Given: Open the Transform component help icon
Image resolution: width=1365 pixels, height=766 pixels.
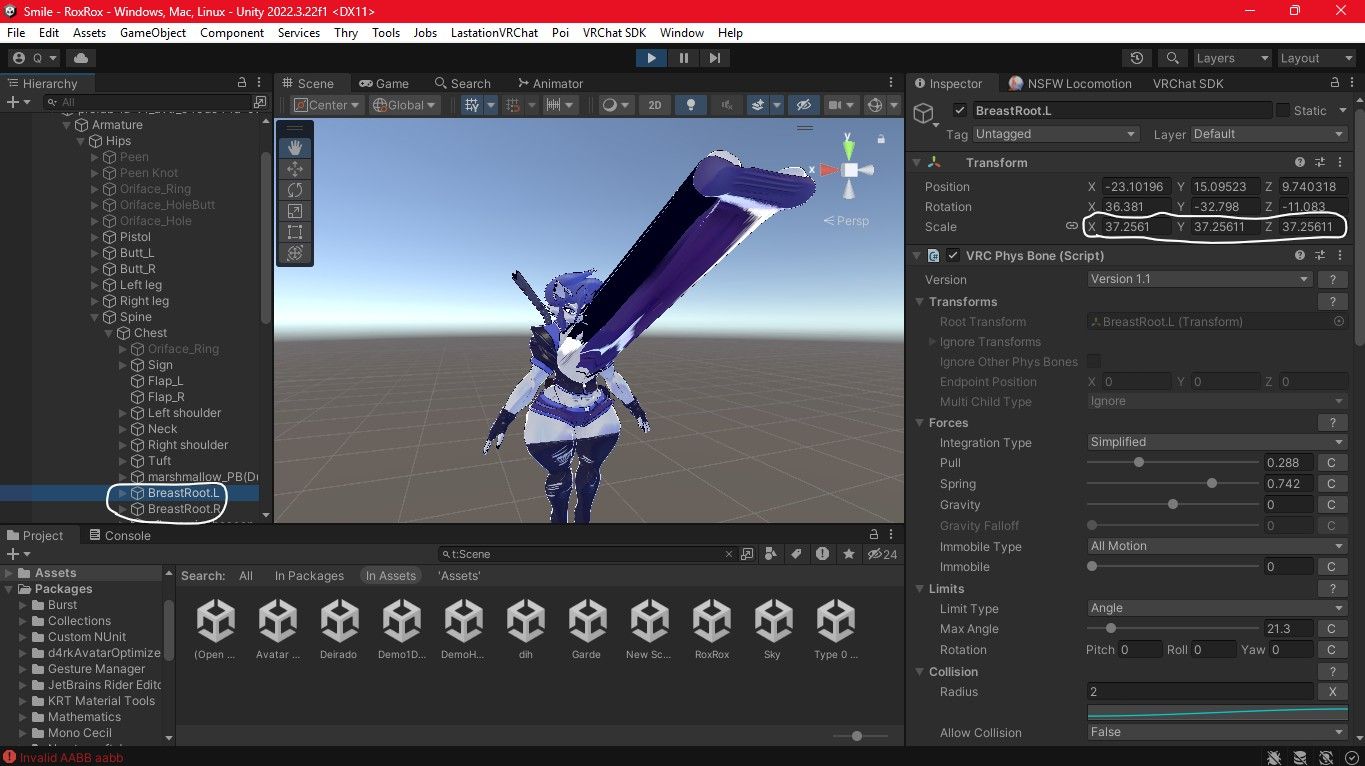Looking at the screenshot, I should 1300,162.
